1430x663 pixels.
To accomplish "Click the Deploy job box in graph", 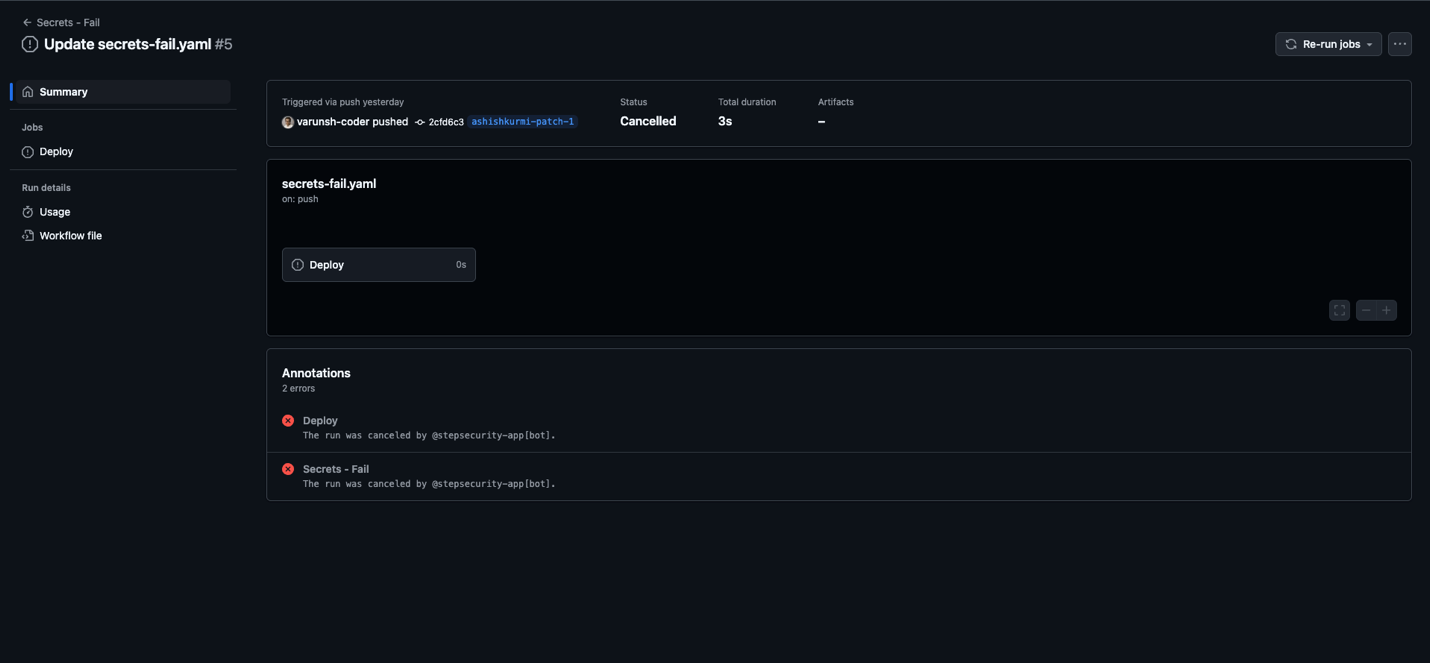I will pyautogui.click(x=379, y=265).
